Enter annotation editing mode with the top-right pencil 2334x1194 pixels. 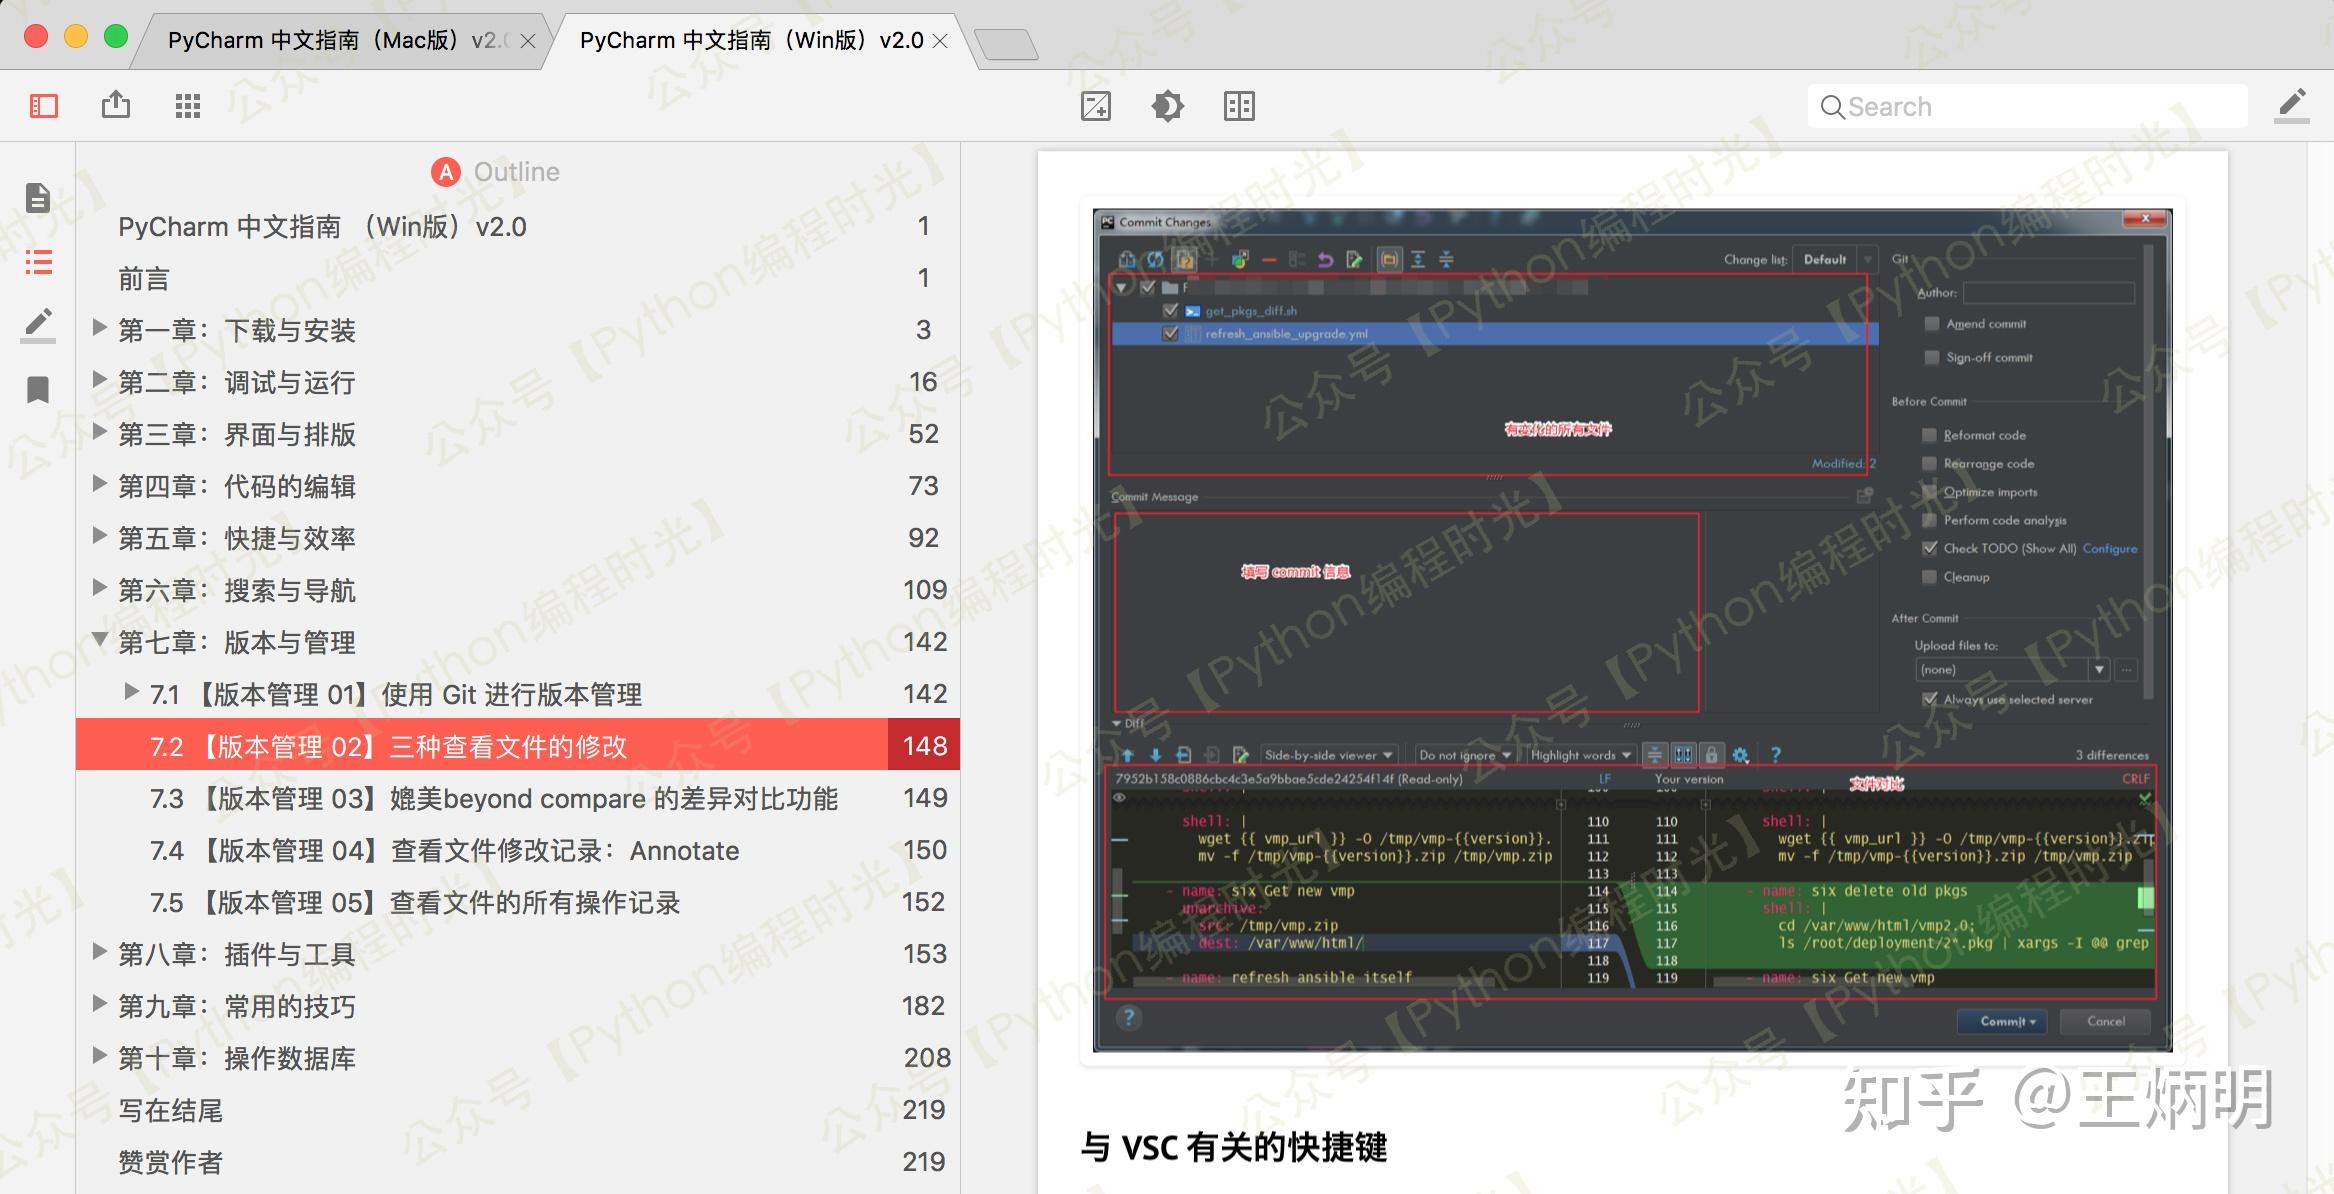[x=2292, y=105]
